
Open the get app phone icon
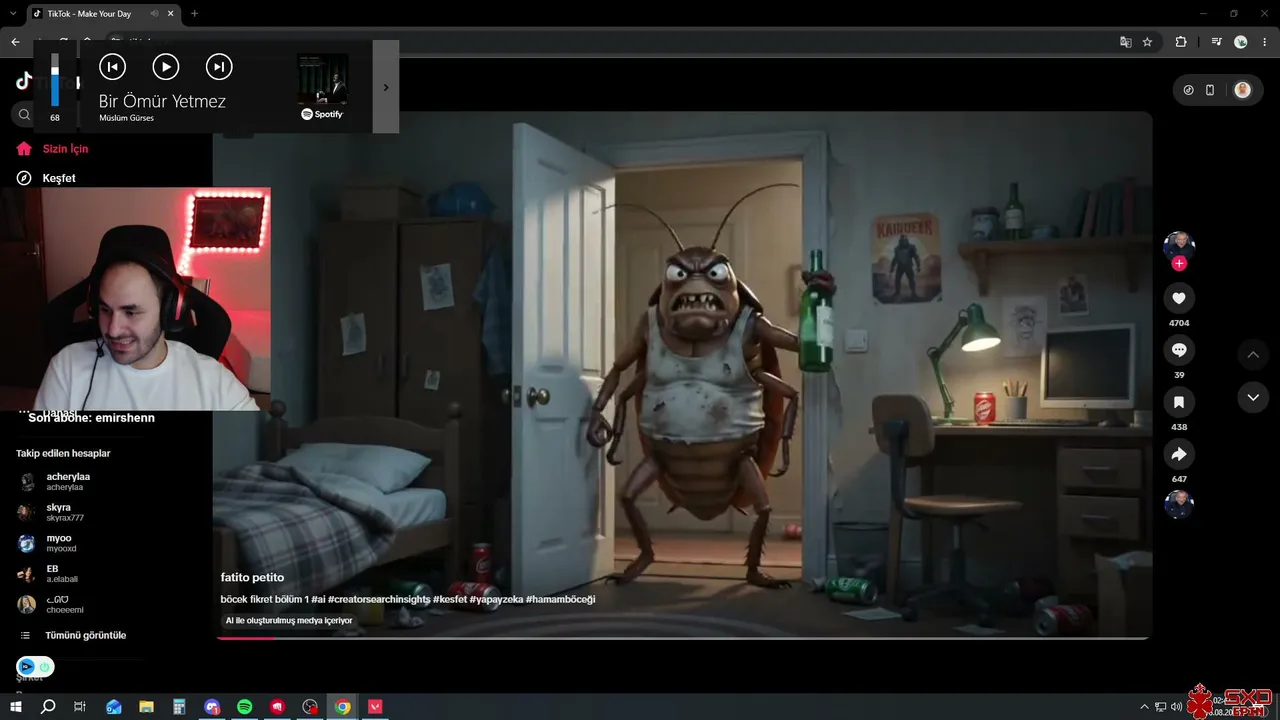pos(1210,90)
